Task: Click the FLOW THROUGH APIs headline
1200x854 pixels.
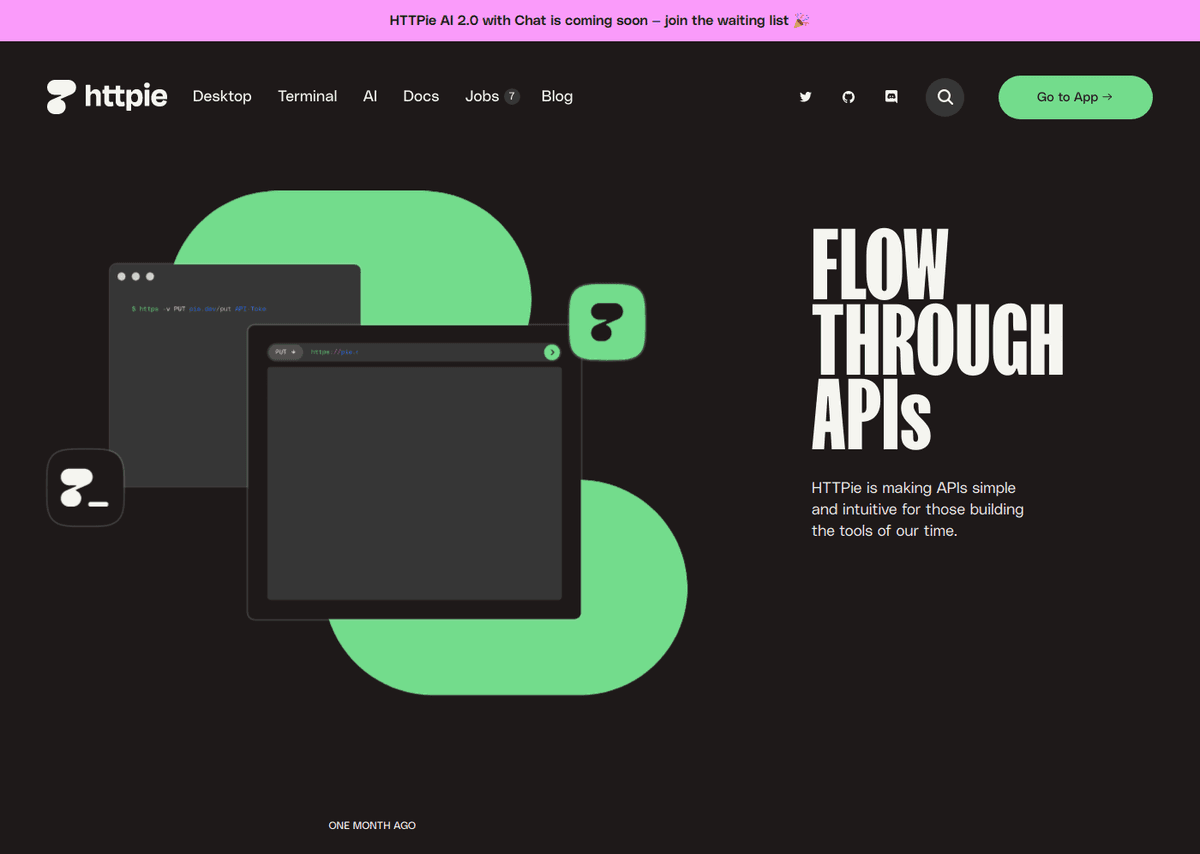Action: 937,339
